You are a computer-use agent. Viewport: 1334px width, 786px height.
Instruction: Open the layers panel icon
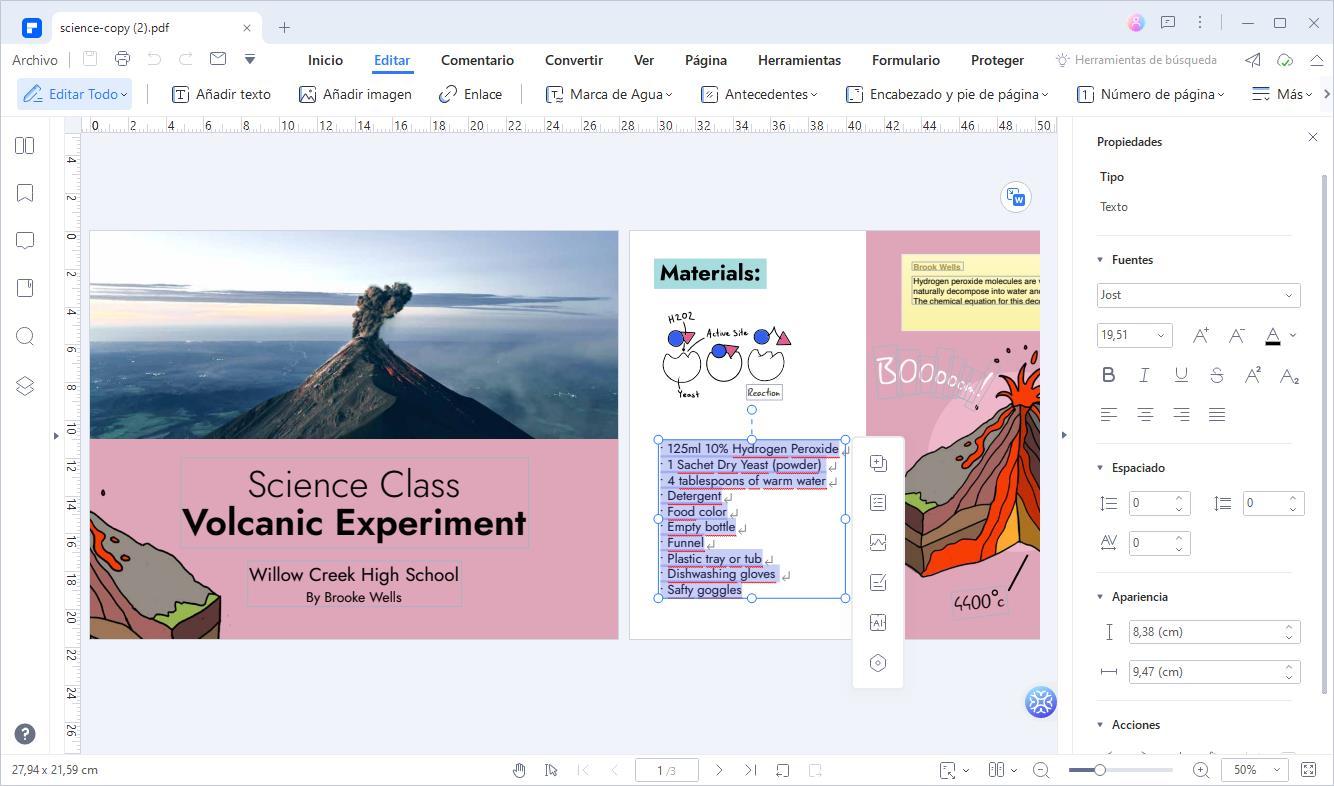click(25, 386)
